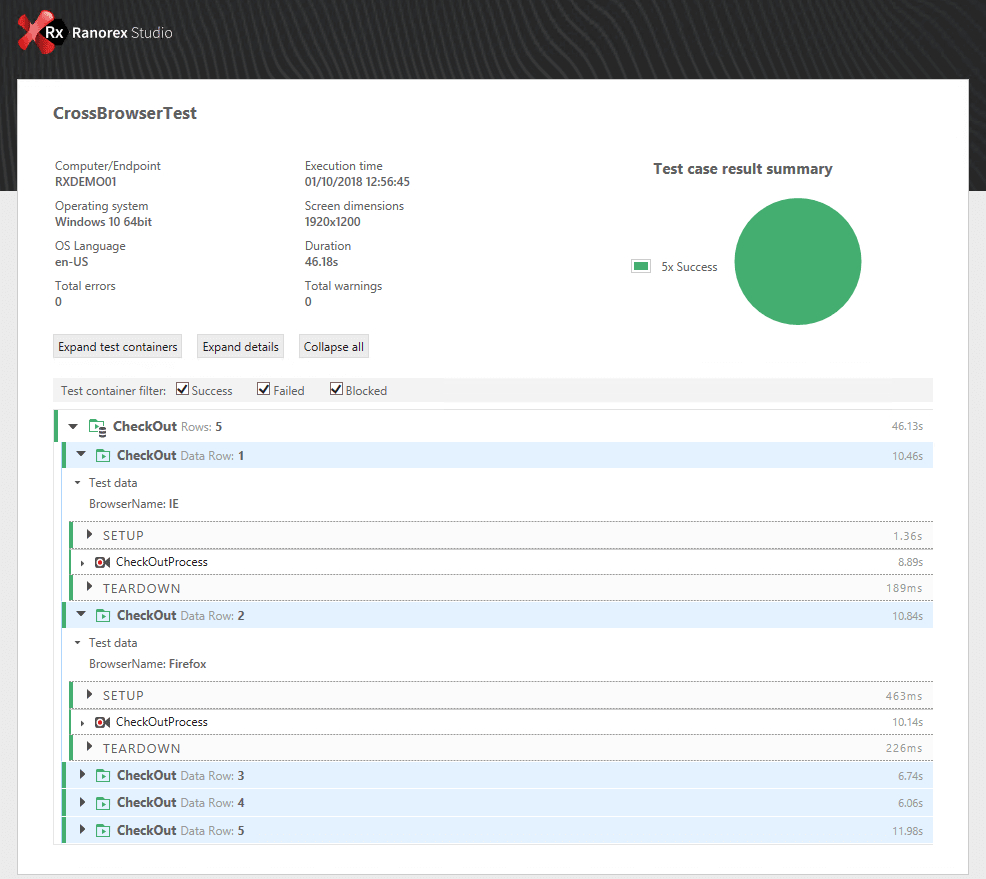Screen dimensions: 986x879
Task: Click the recording icon of the 10.14s CheckOutProcess
Action: click(x=102, y=722)
